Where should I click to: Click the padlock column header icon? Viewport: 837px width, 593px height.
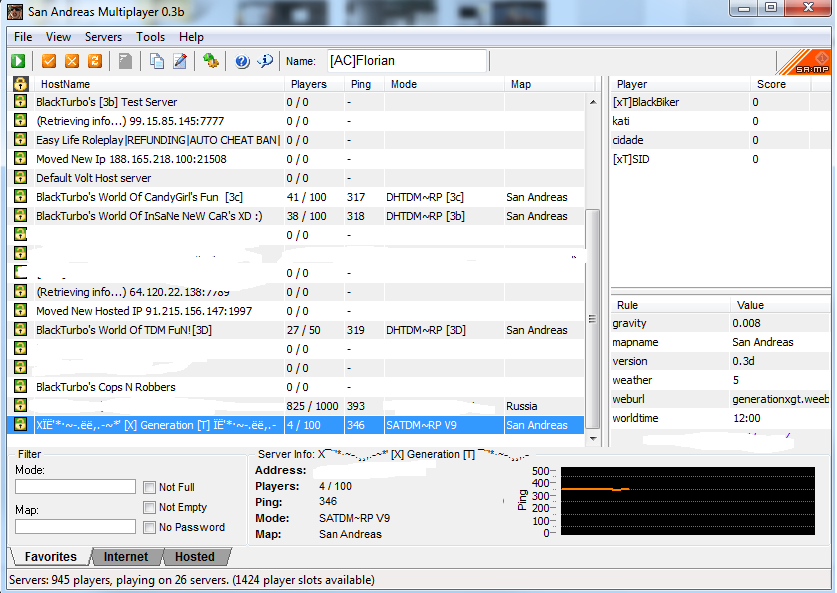20,84
